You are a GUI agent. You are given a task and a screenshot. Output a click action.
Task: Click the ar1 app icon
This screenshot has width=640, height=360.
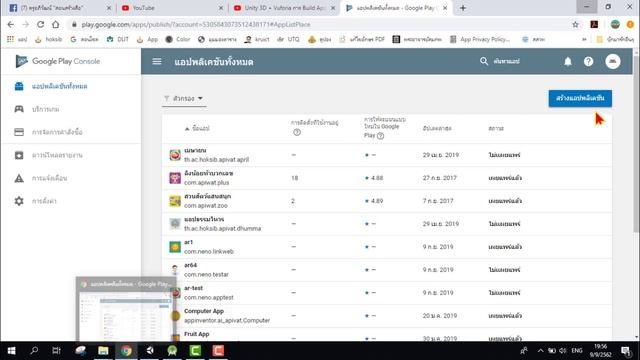click(175, 247)
